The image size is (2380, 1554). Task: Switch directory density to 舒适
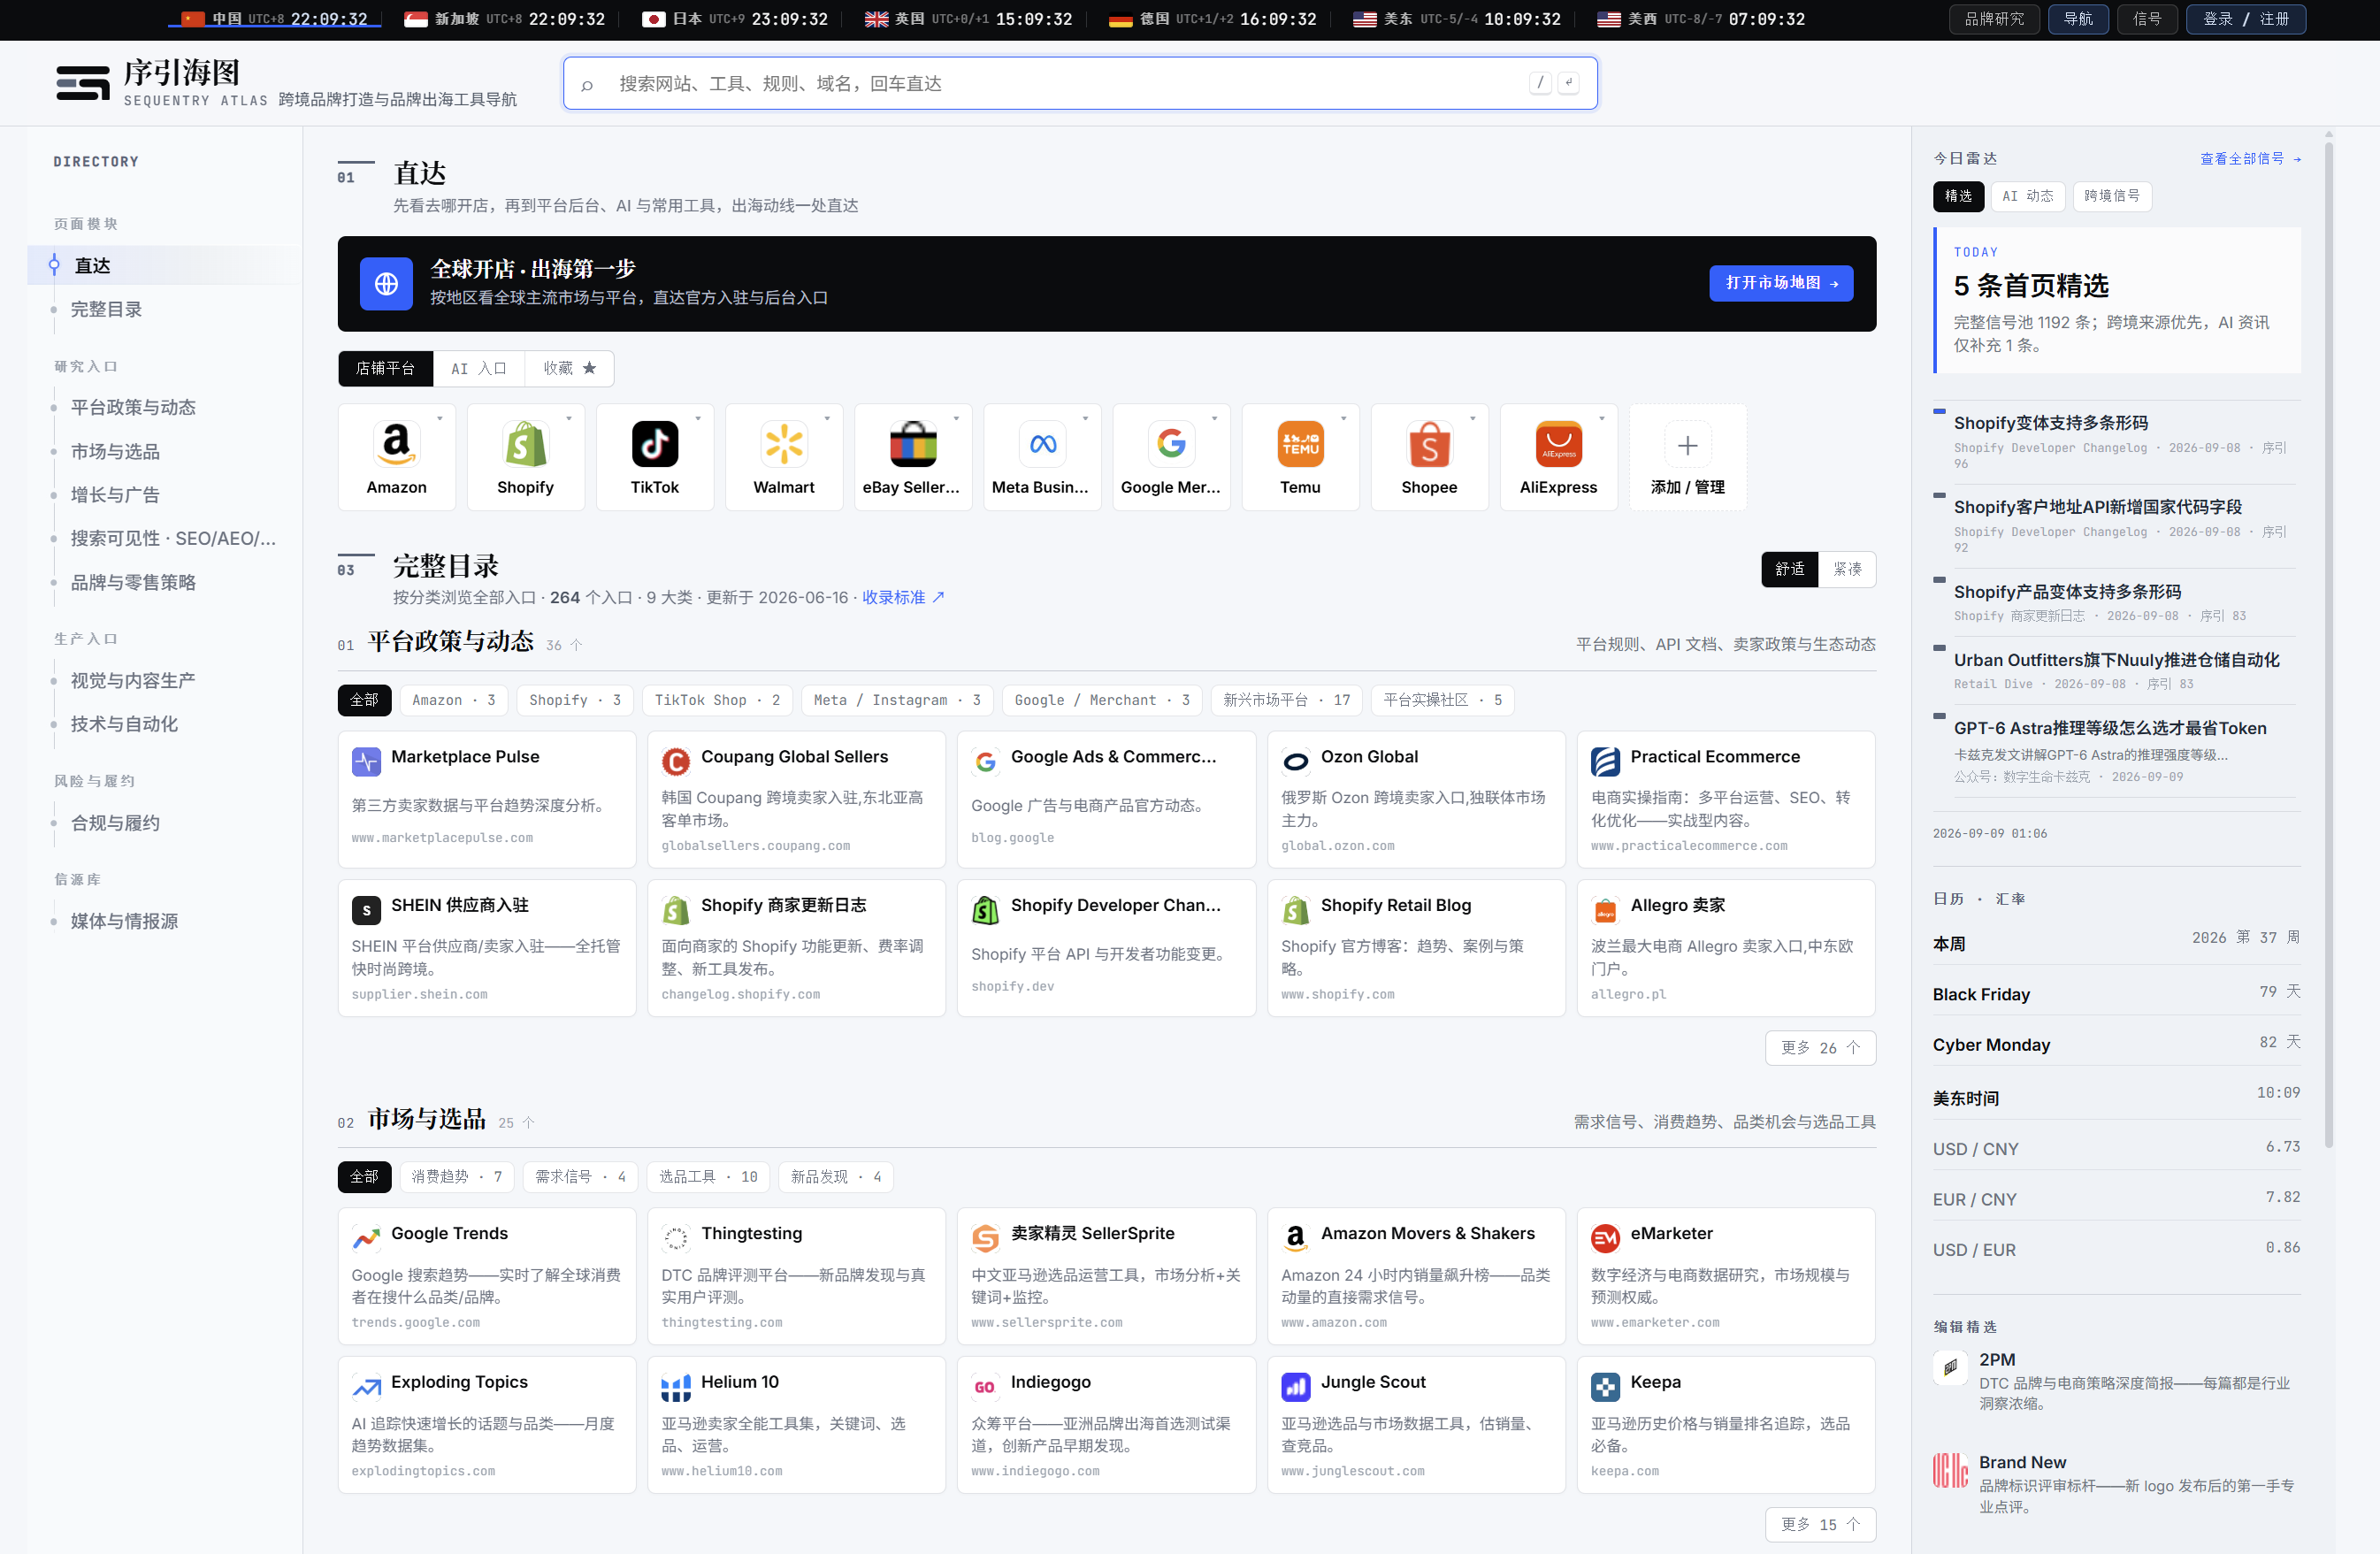(x=1790, y=569)
